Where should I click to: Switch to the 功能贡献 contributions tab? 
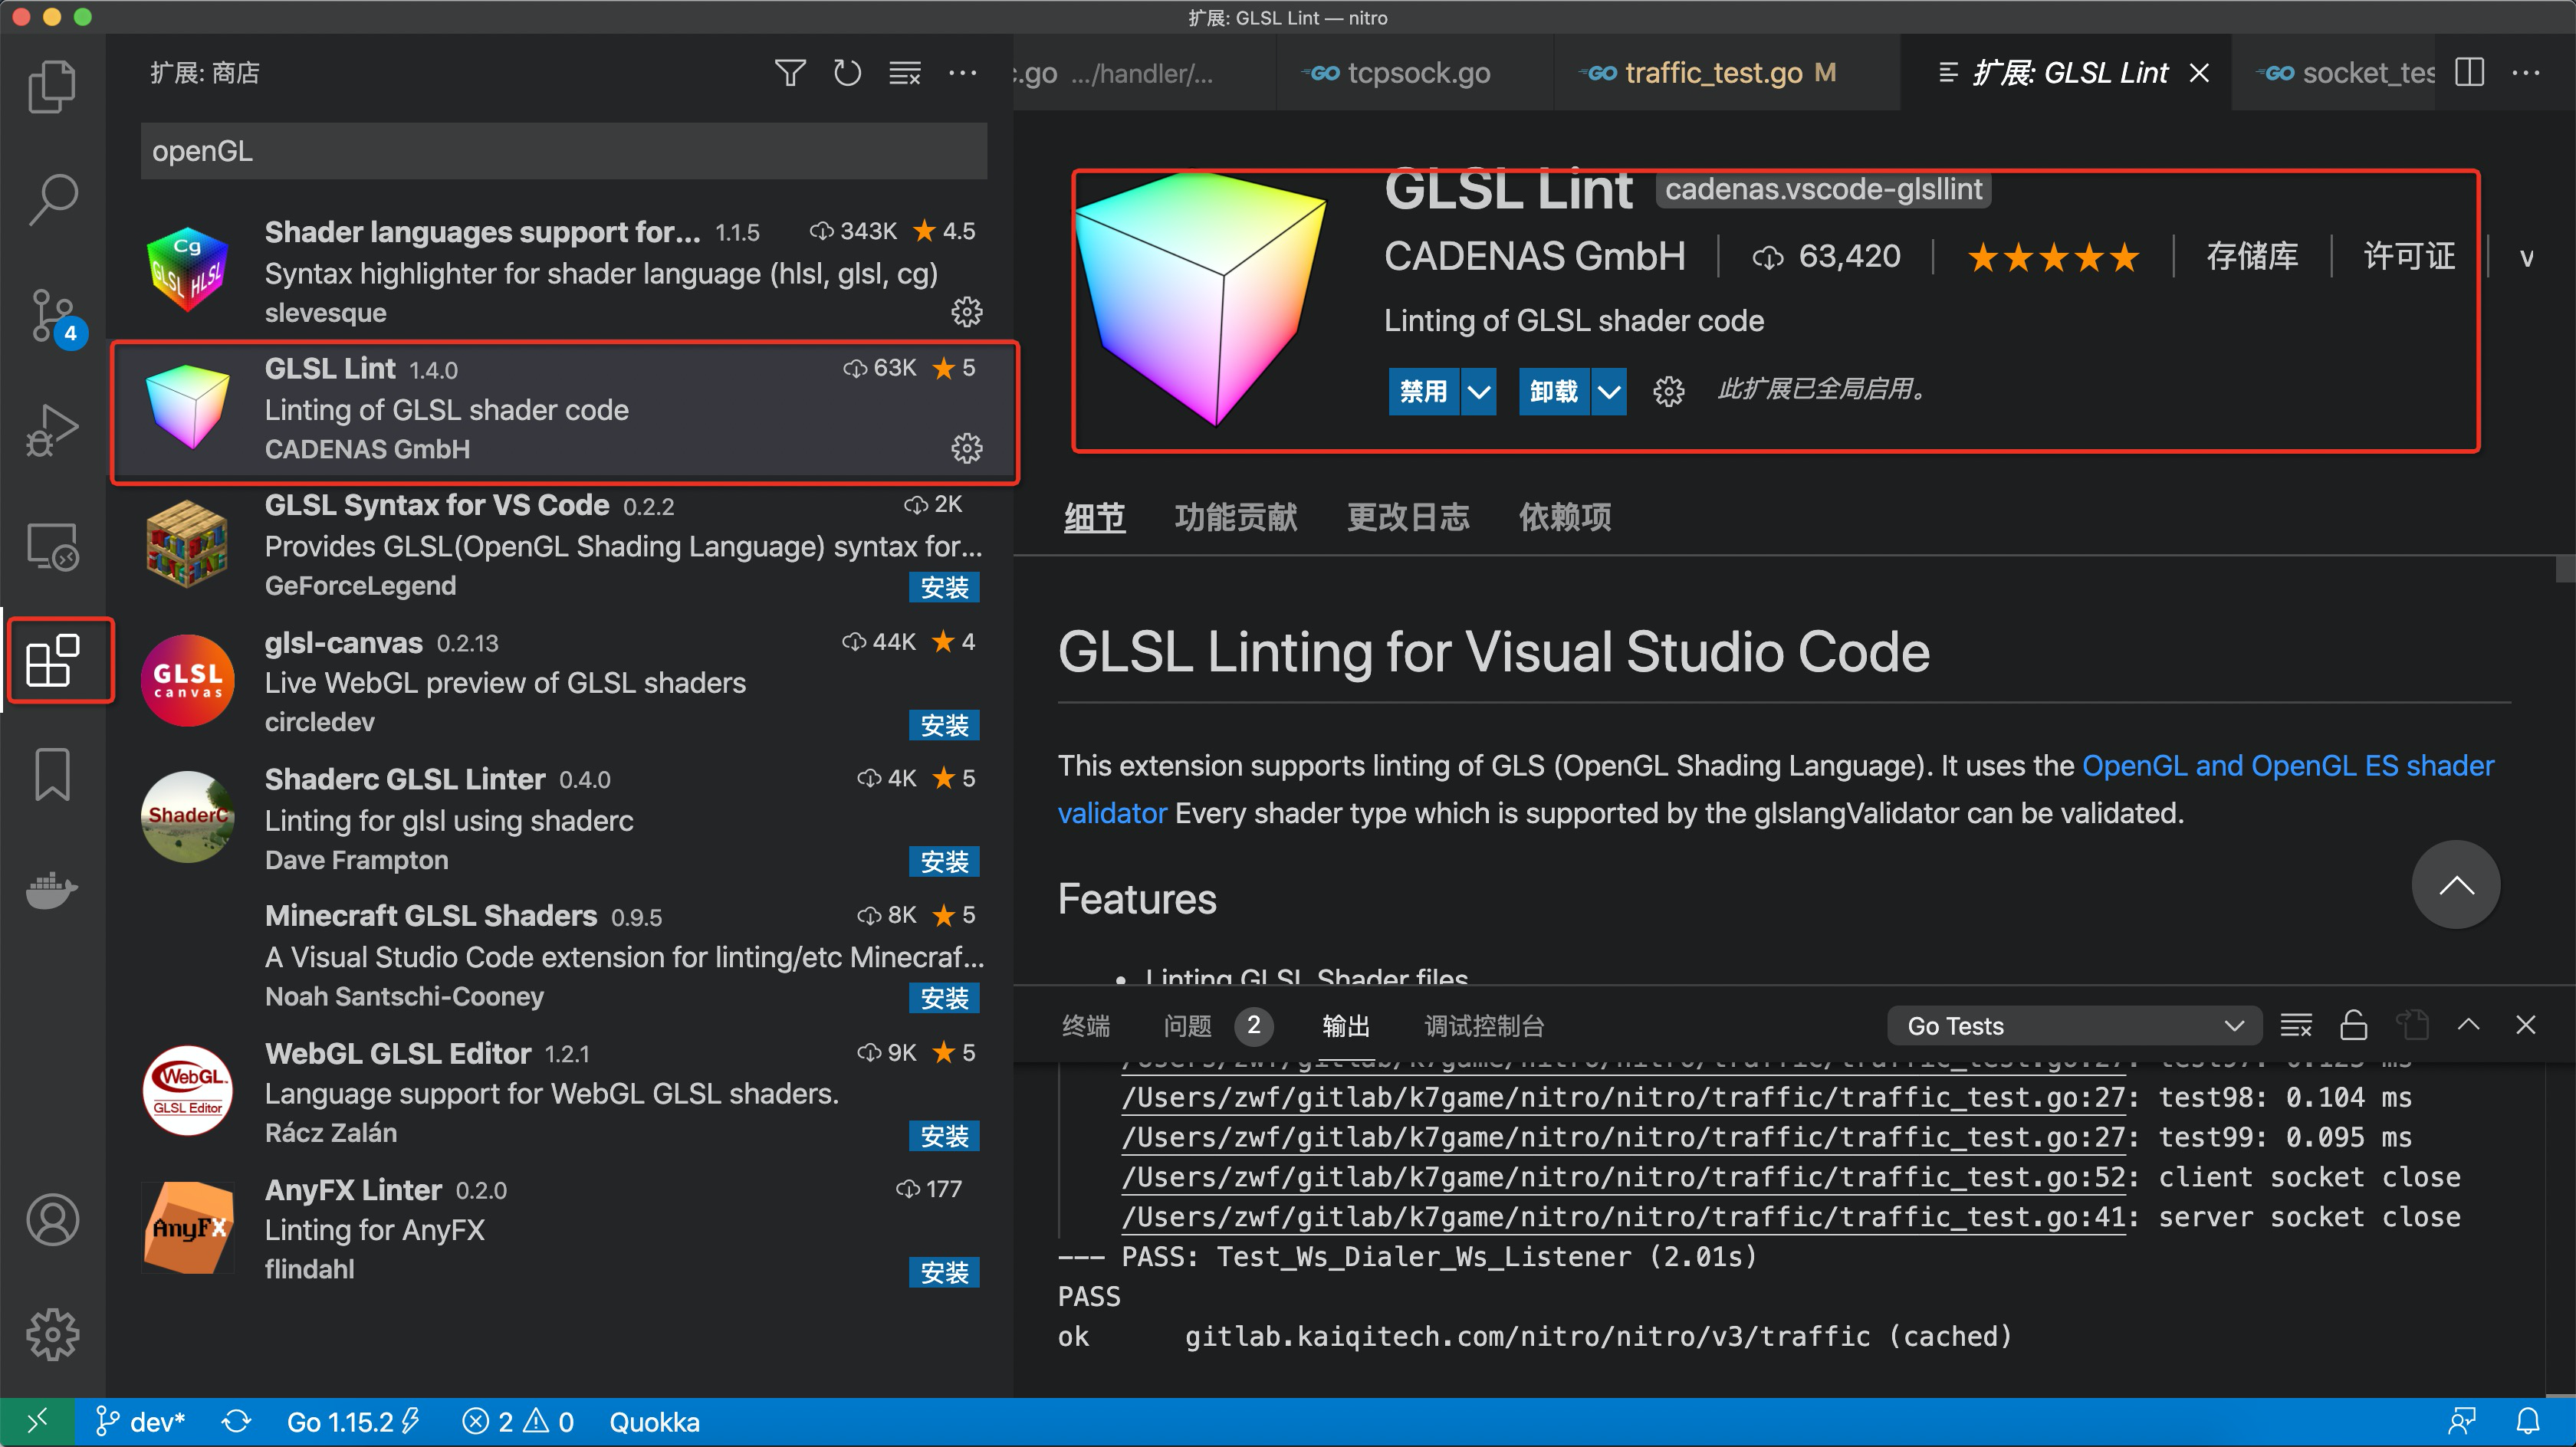(1236, 517)
